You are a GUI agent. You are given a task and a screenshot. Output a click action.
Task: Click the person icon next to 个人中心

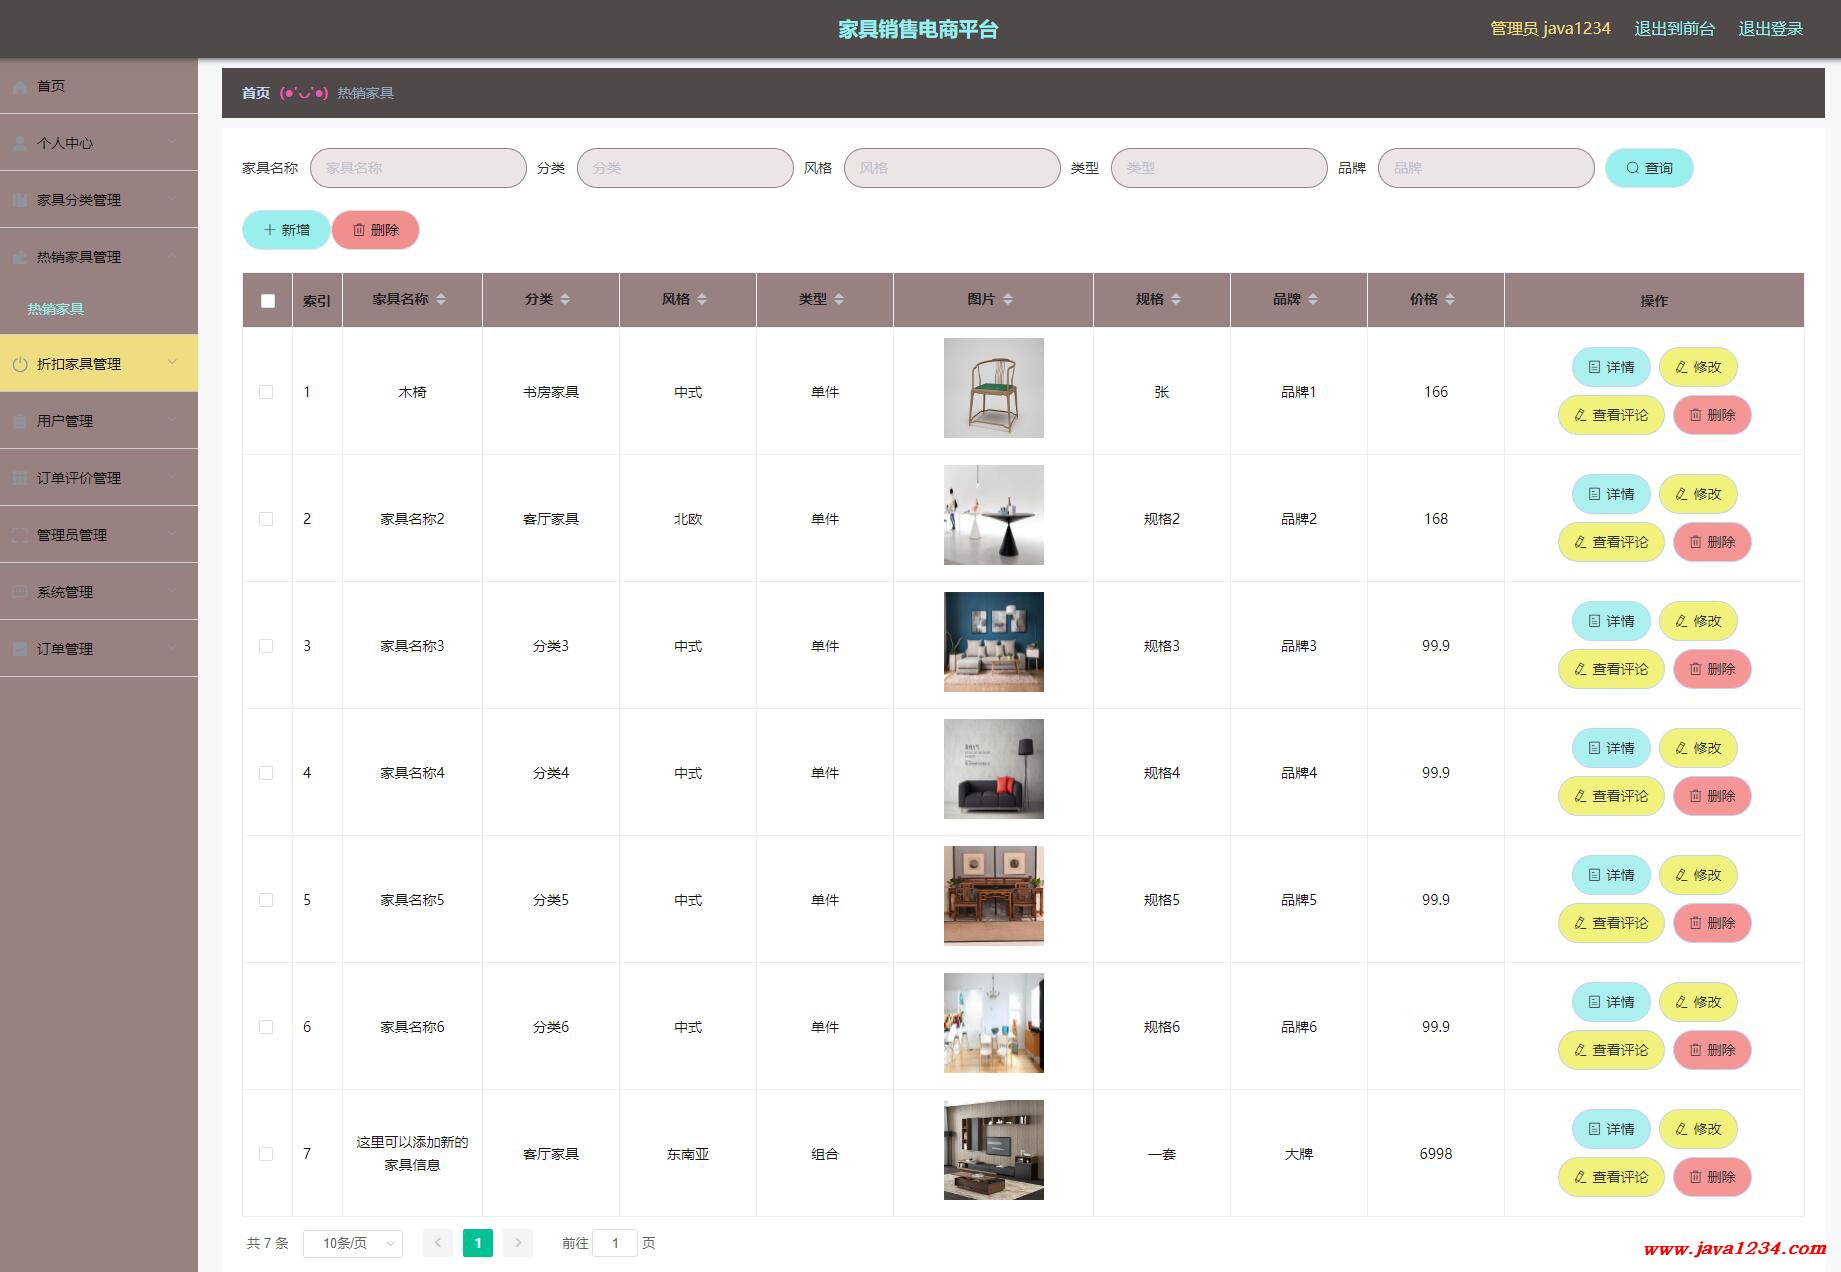pos(20,144)
